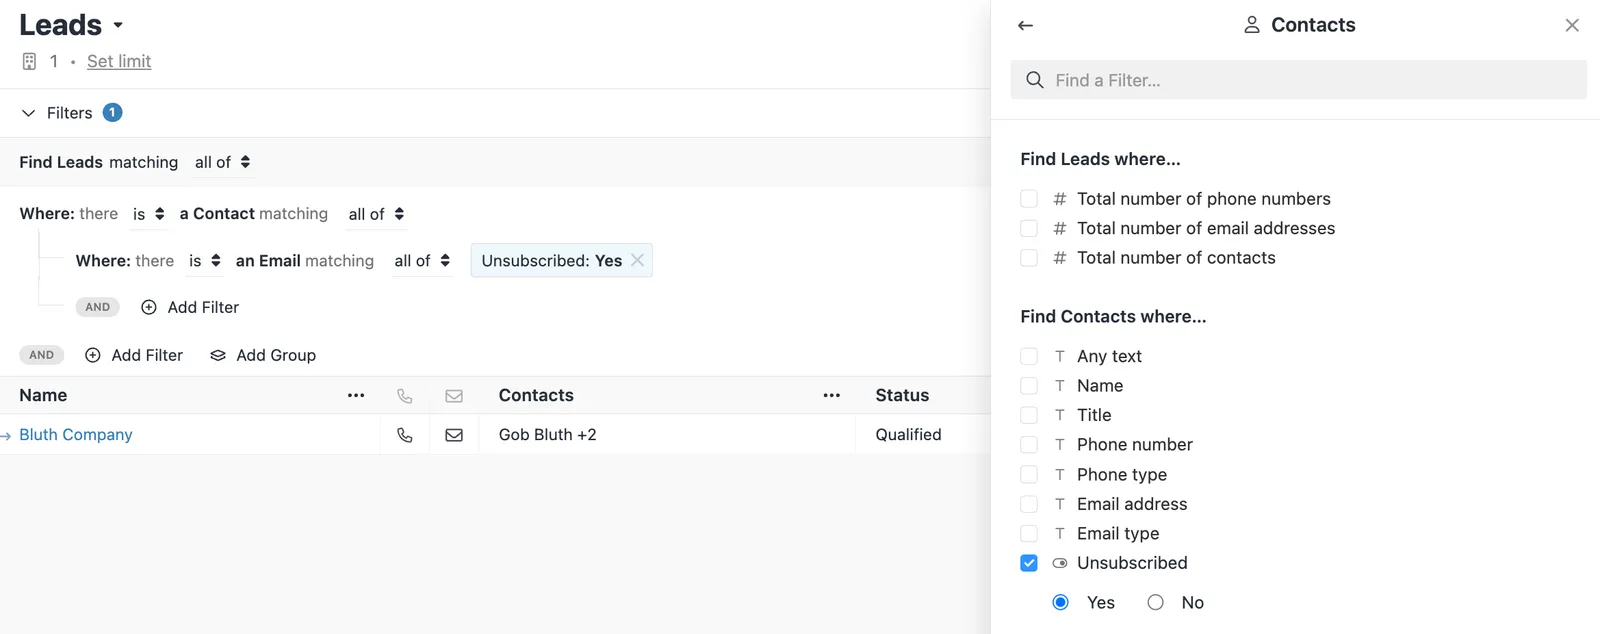Click the Find a Filter search field
The image size is (1600, 634).
coord(1298,80)
